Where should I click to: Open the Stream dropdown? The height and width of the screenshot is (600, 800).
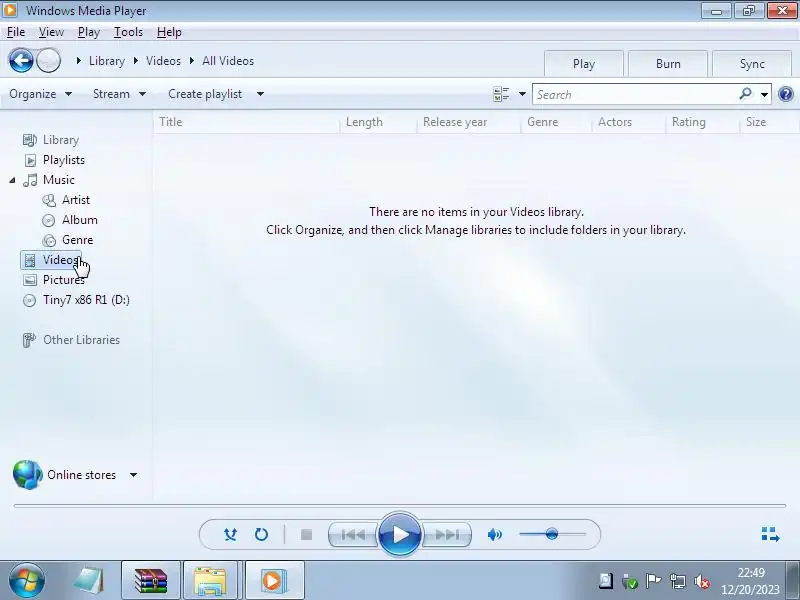point(119,94)
